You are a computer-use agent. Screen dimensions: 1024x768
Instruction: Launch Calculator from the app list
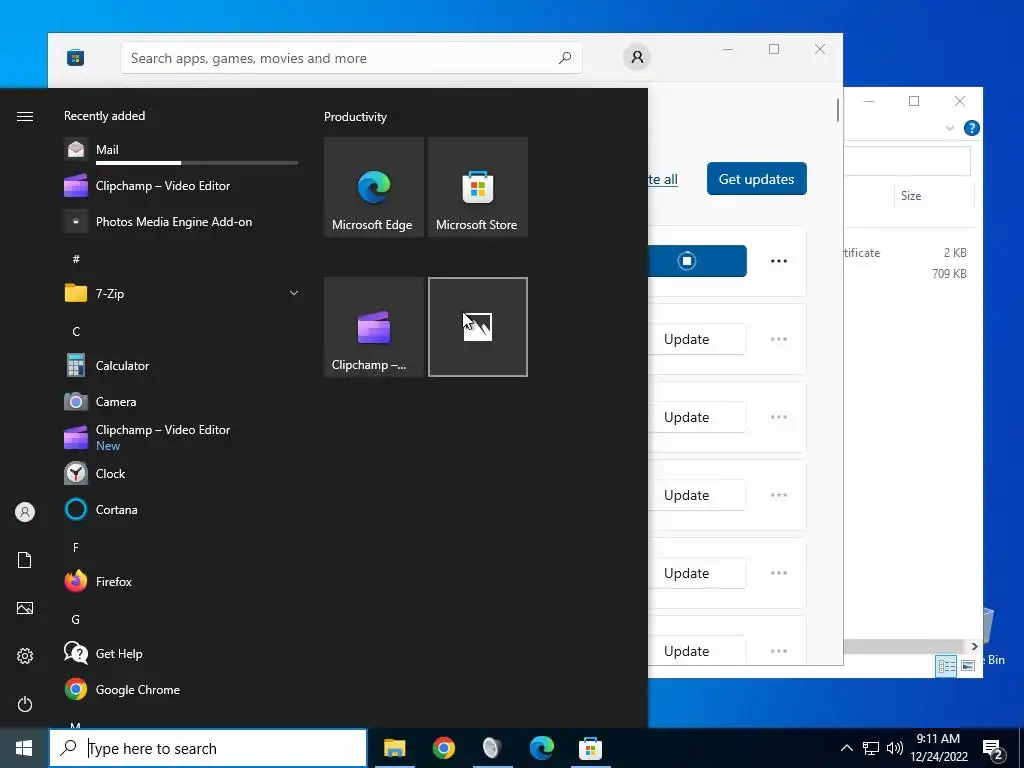coord(181,366)
